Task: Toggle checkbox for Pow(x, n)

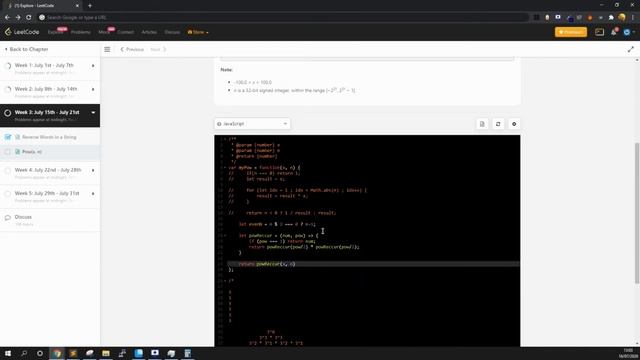Action: coord(8,152)
